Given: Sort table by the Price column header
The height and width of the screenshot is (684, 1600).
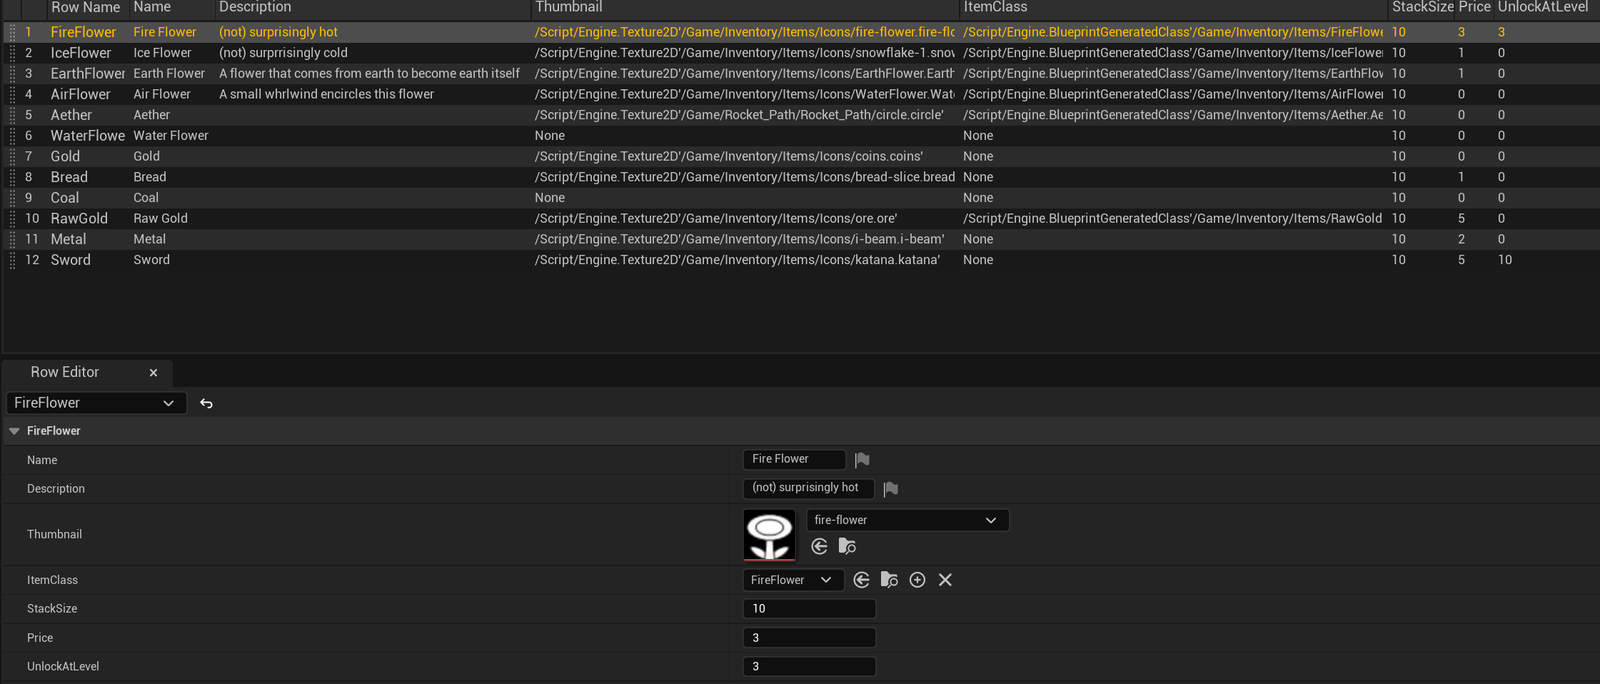Looking at the screenshot, I should point(1473,7).
